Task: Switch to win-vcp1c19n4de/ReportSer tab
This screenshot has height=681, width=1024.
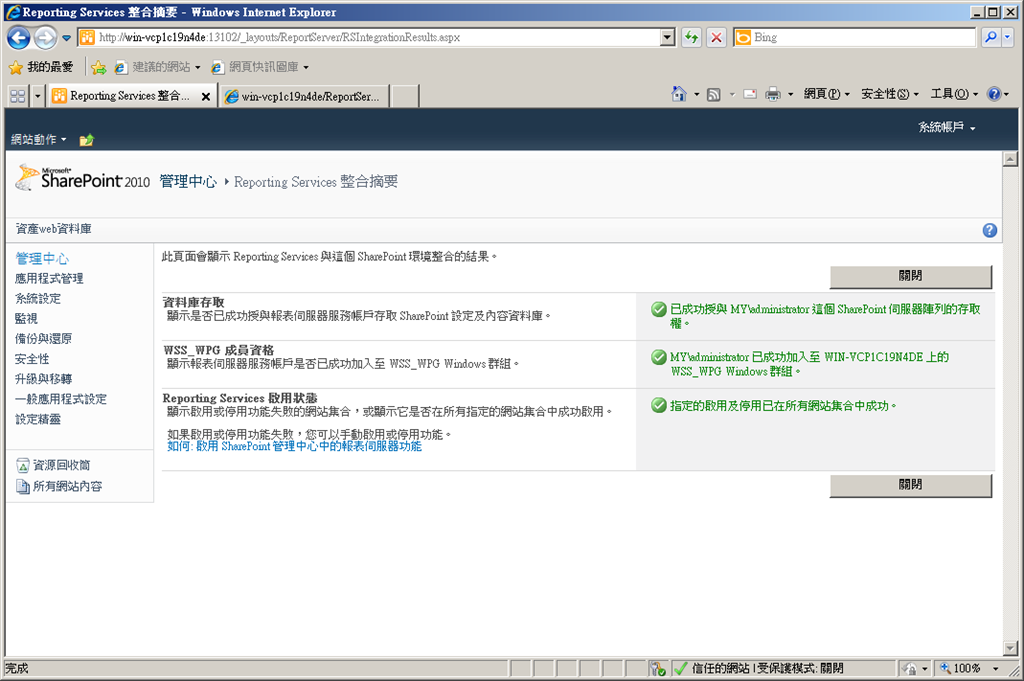Action: click(305, 97)
